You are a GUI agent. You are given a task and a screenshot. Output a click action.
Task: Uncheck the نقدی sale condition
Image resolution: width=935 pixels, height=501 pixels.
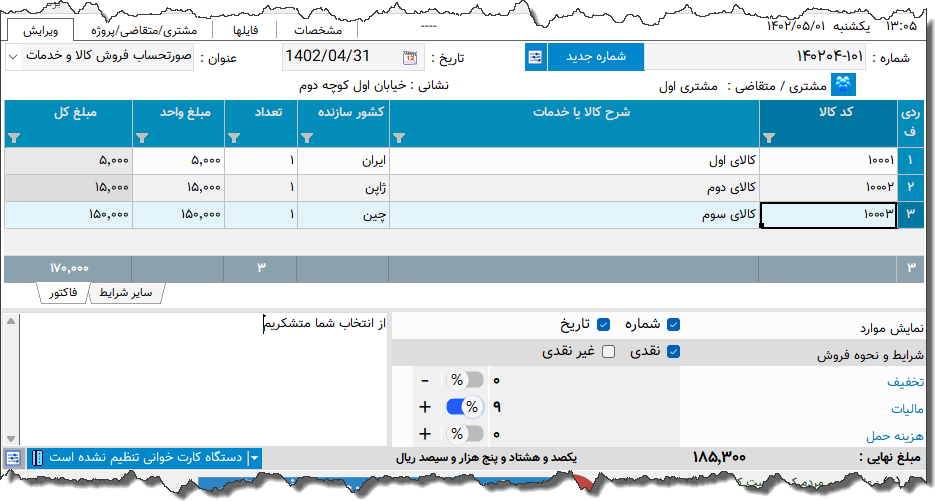tap(673, 352)
